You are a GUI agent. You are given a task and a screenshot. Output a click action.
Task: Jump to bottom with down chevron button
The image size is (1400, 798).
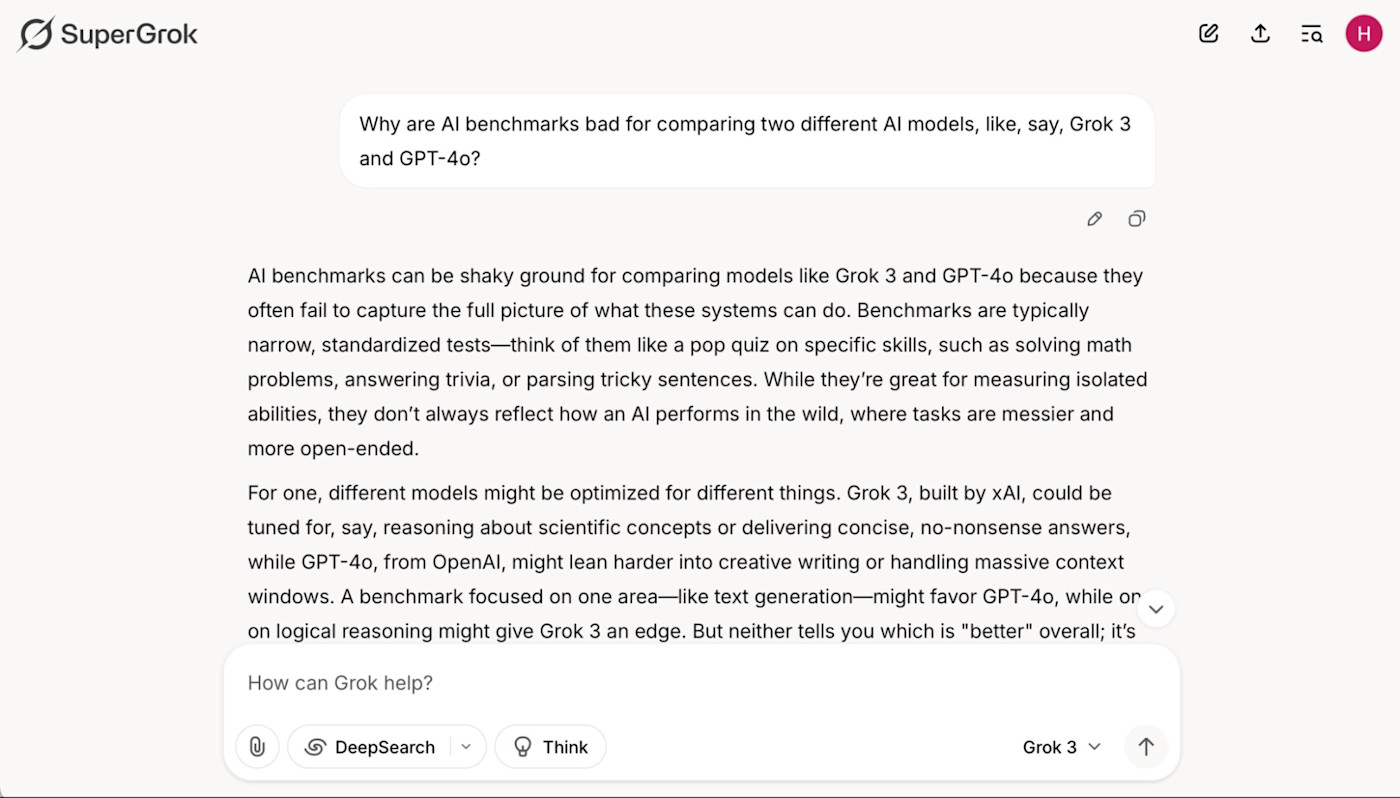click(1156, 609)
